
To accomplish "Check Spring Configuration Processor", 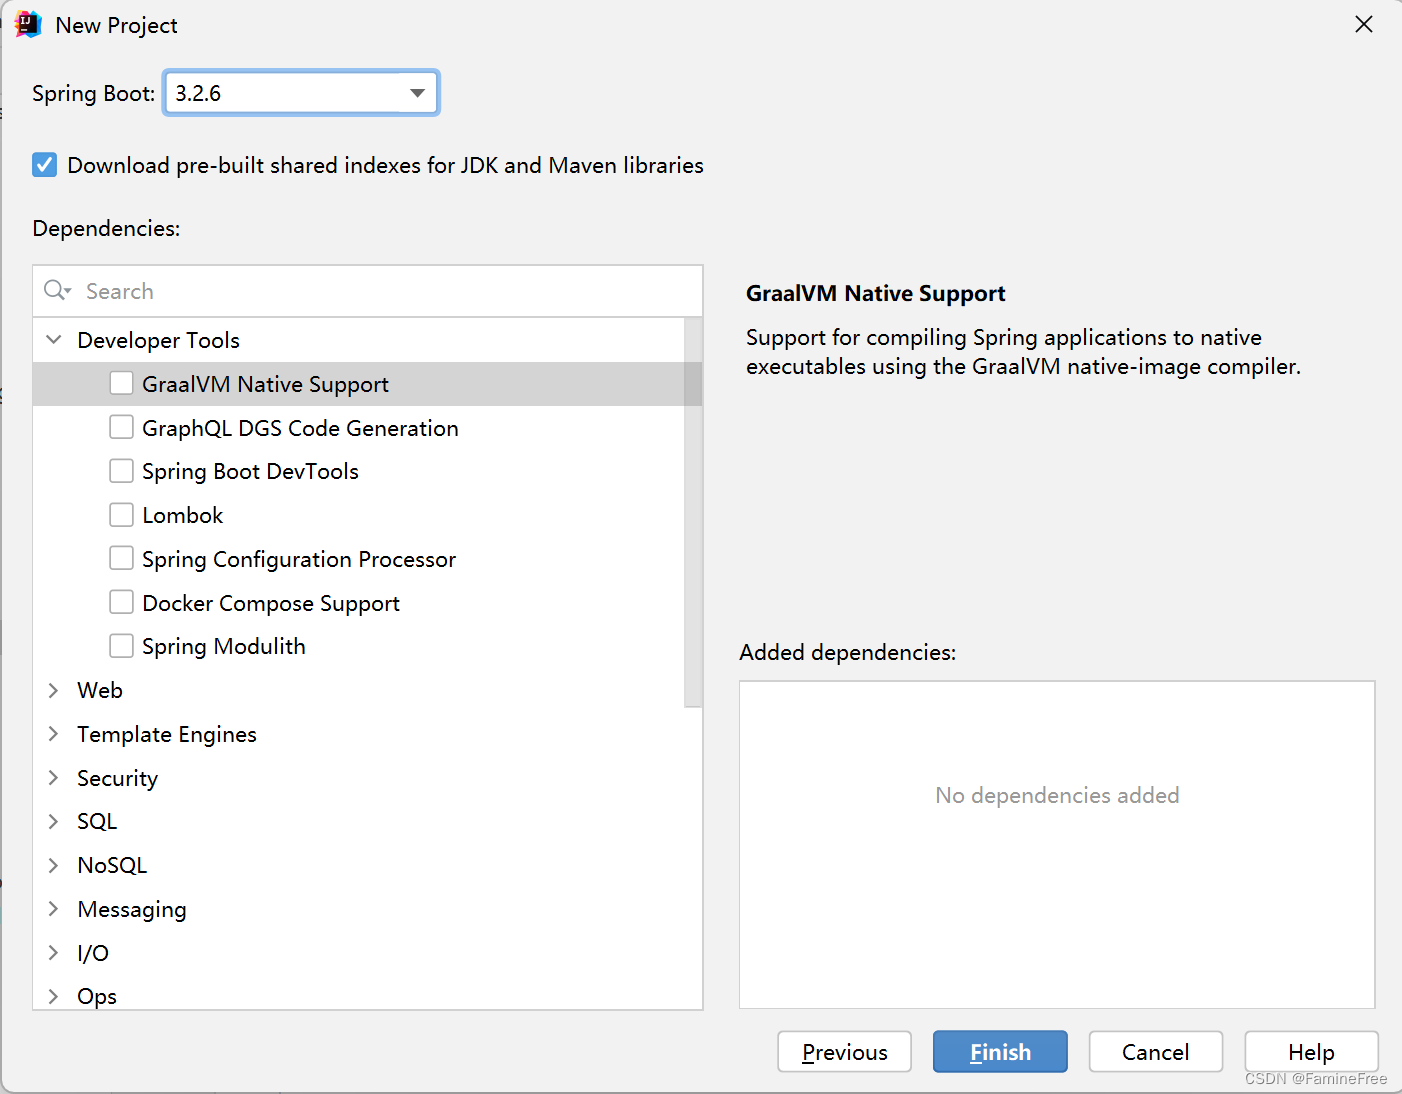I will 121,558.
